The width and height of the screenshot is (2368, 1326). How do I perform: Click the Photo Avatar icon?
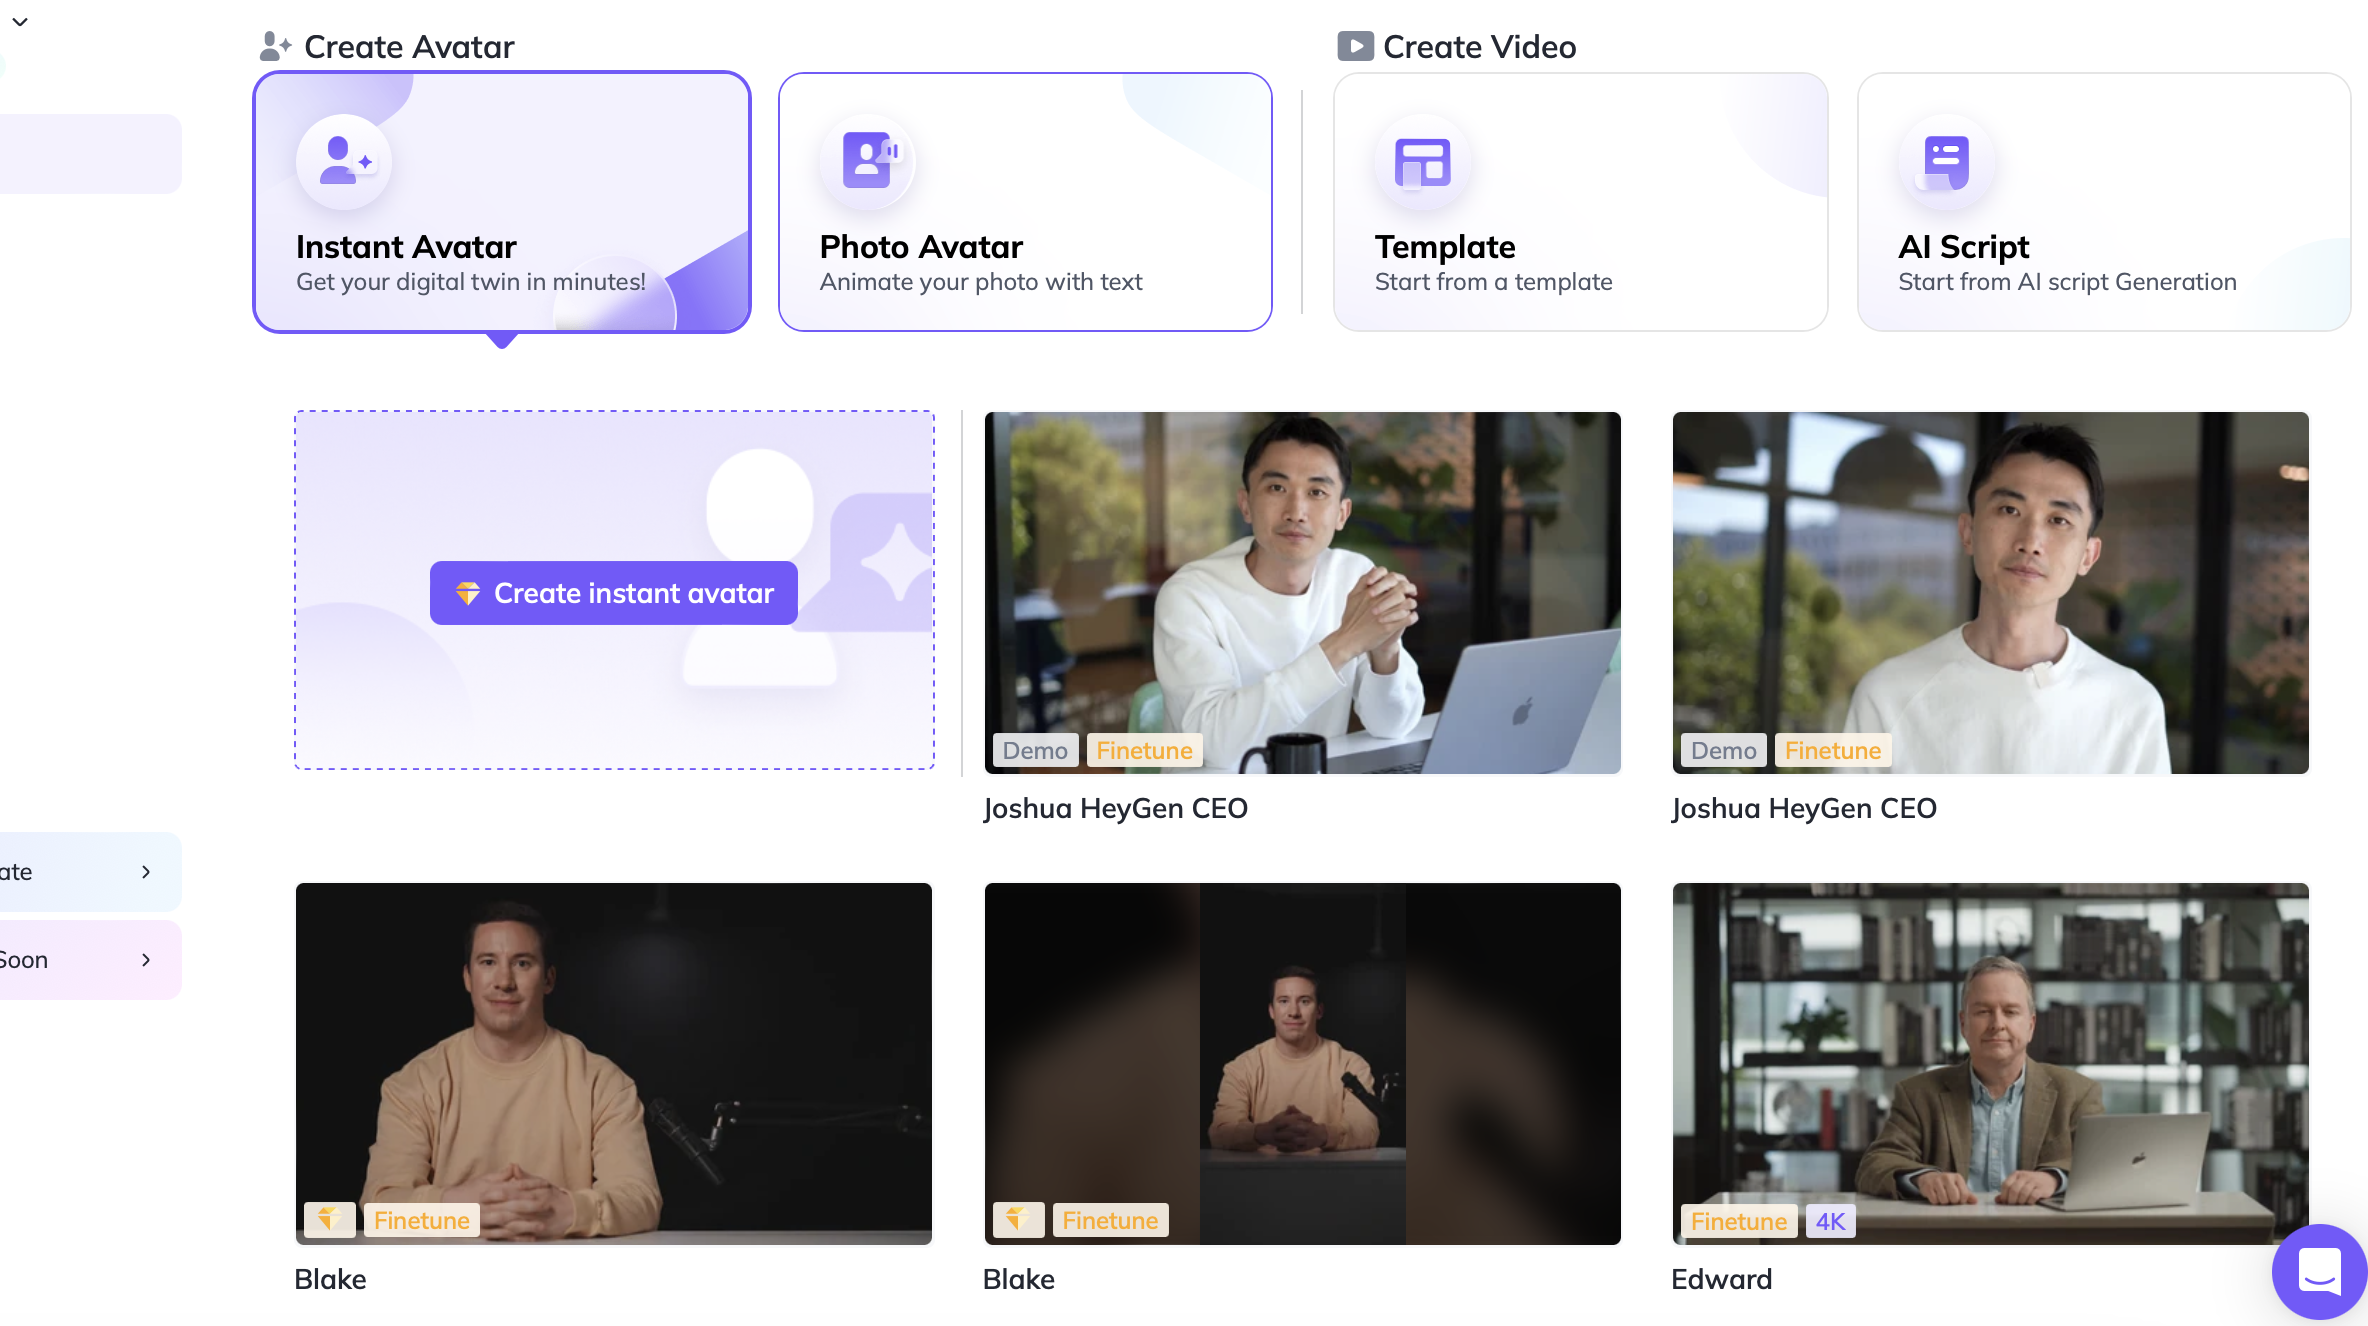pos(867,161)
